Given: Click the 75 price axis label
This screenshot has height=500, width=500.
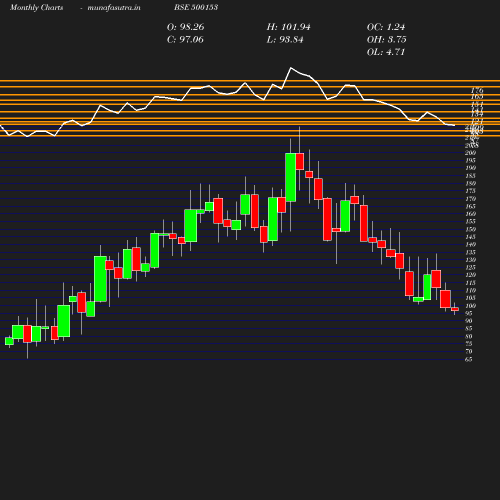Looking at the screenshot, I should pyautogui.click(x=469, y=344).
